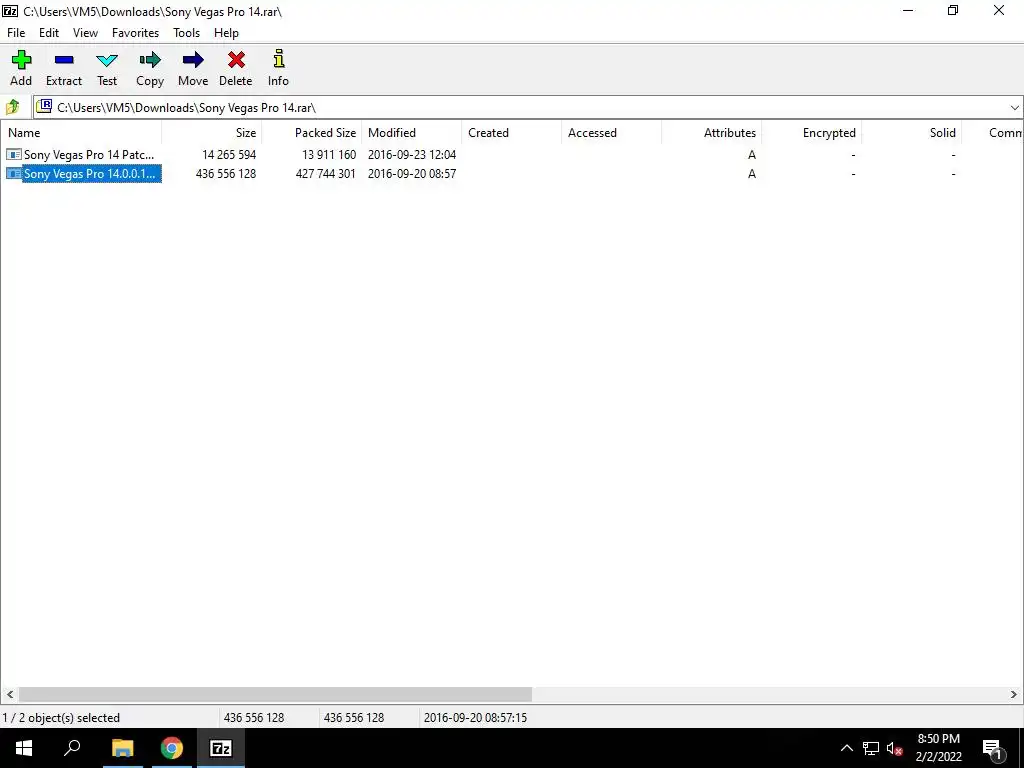Sort by Accessed column header
Screen dimensions: 1024x768
(611, 133)
